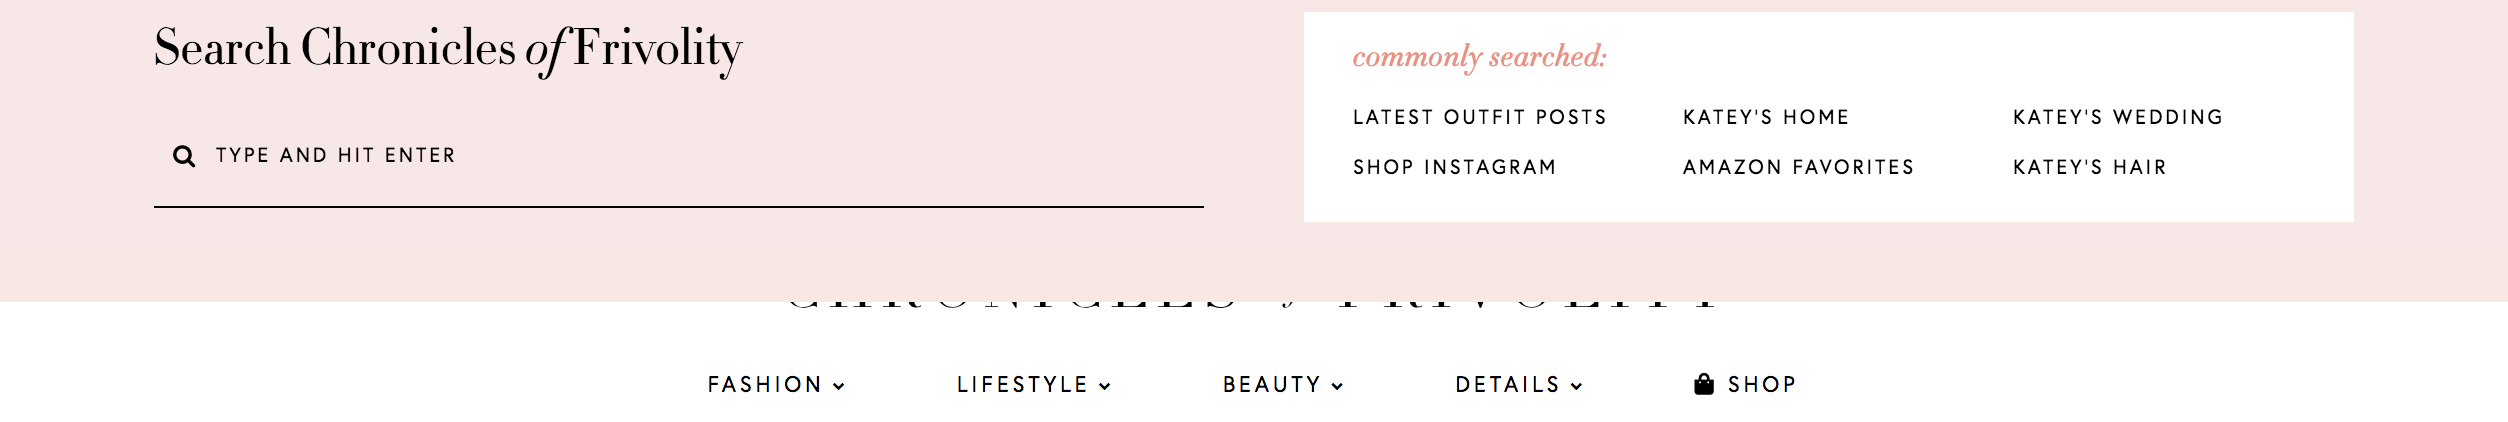
Task: Open the Lifestyle menu item
Action: click(1022, 385)
